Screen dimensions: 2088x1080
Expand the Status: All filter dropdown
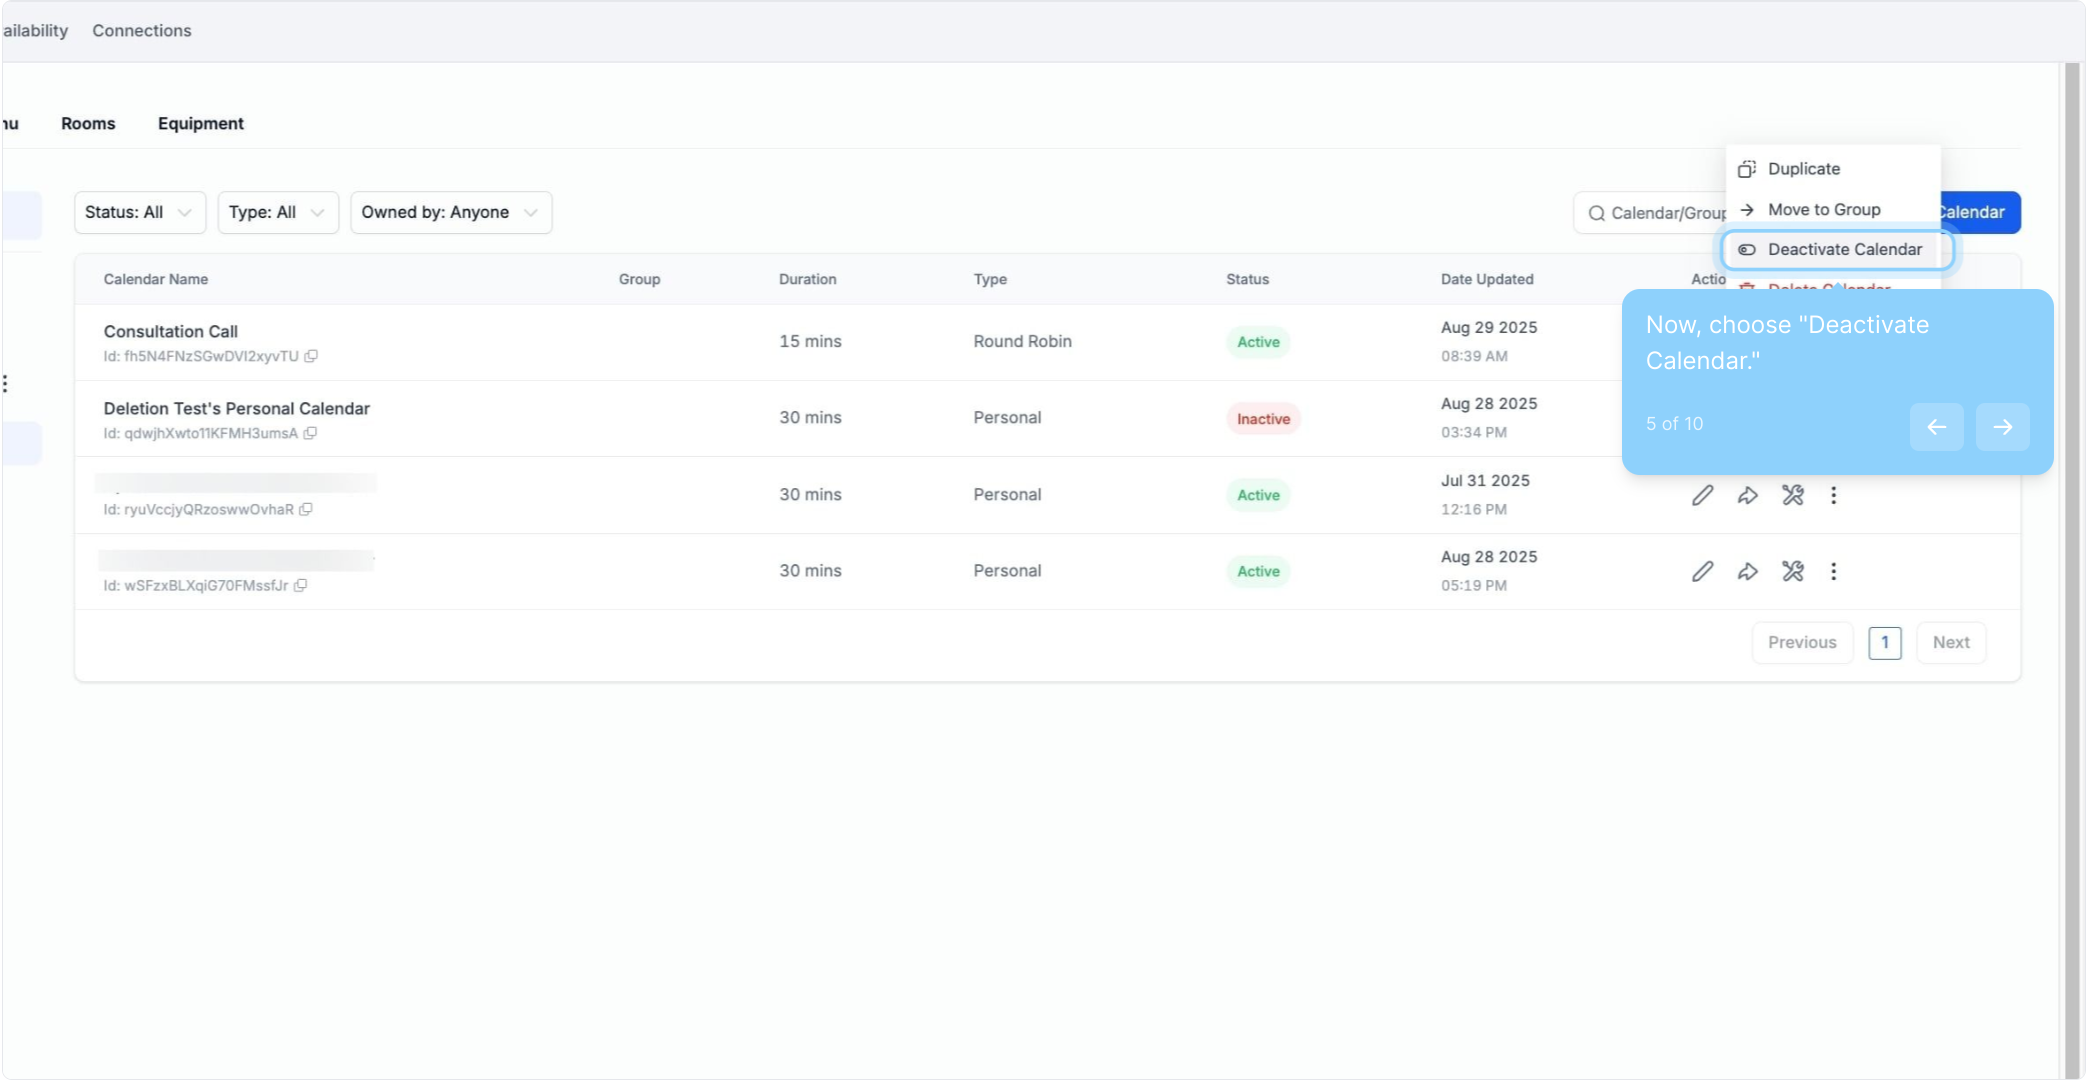click(139, 212)
